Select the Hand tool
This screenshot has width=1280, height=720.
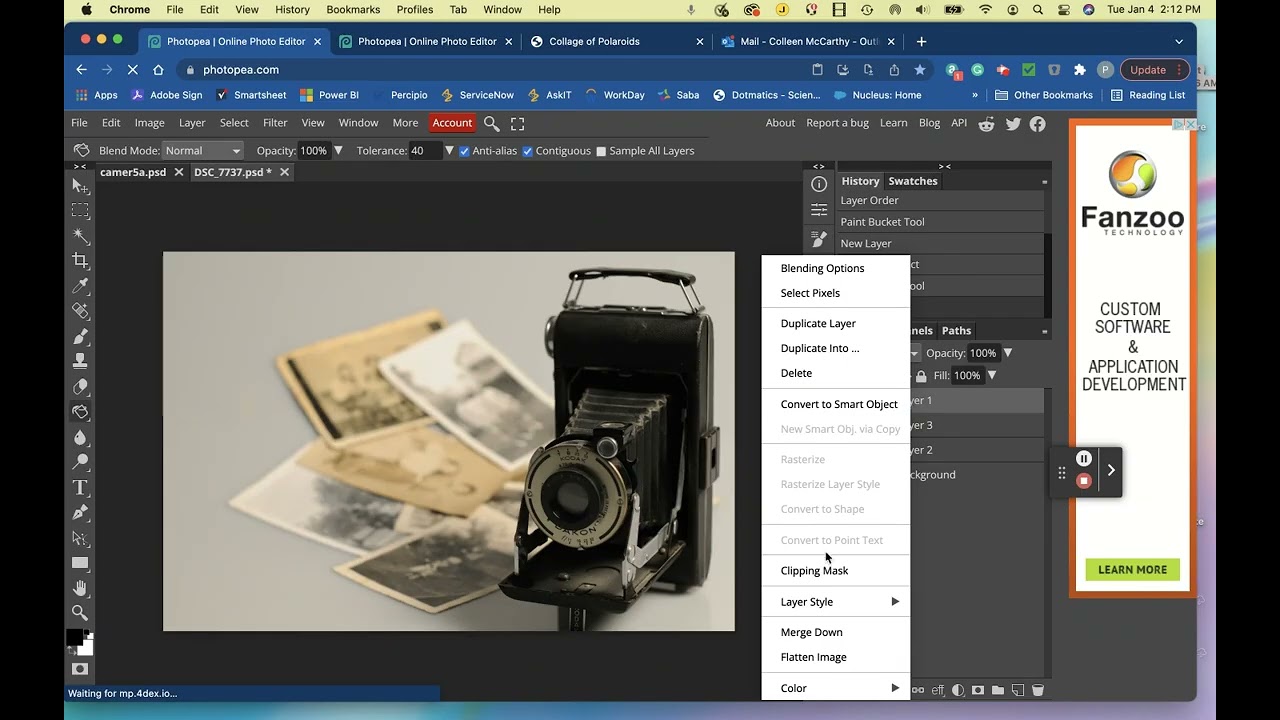coord(80,588)
